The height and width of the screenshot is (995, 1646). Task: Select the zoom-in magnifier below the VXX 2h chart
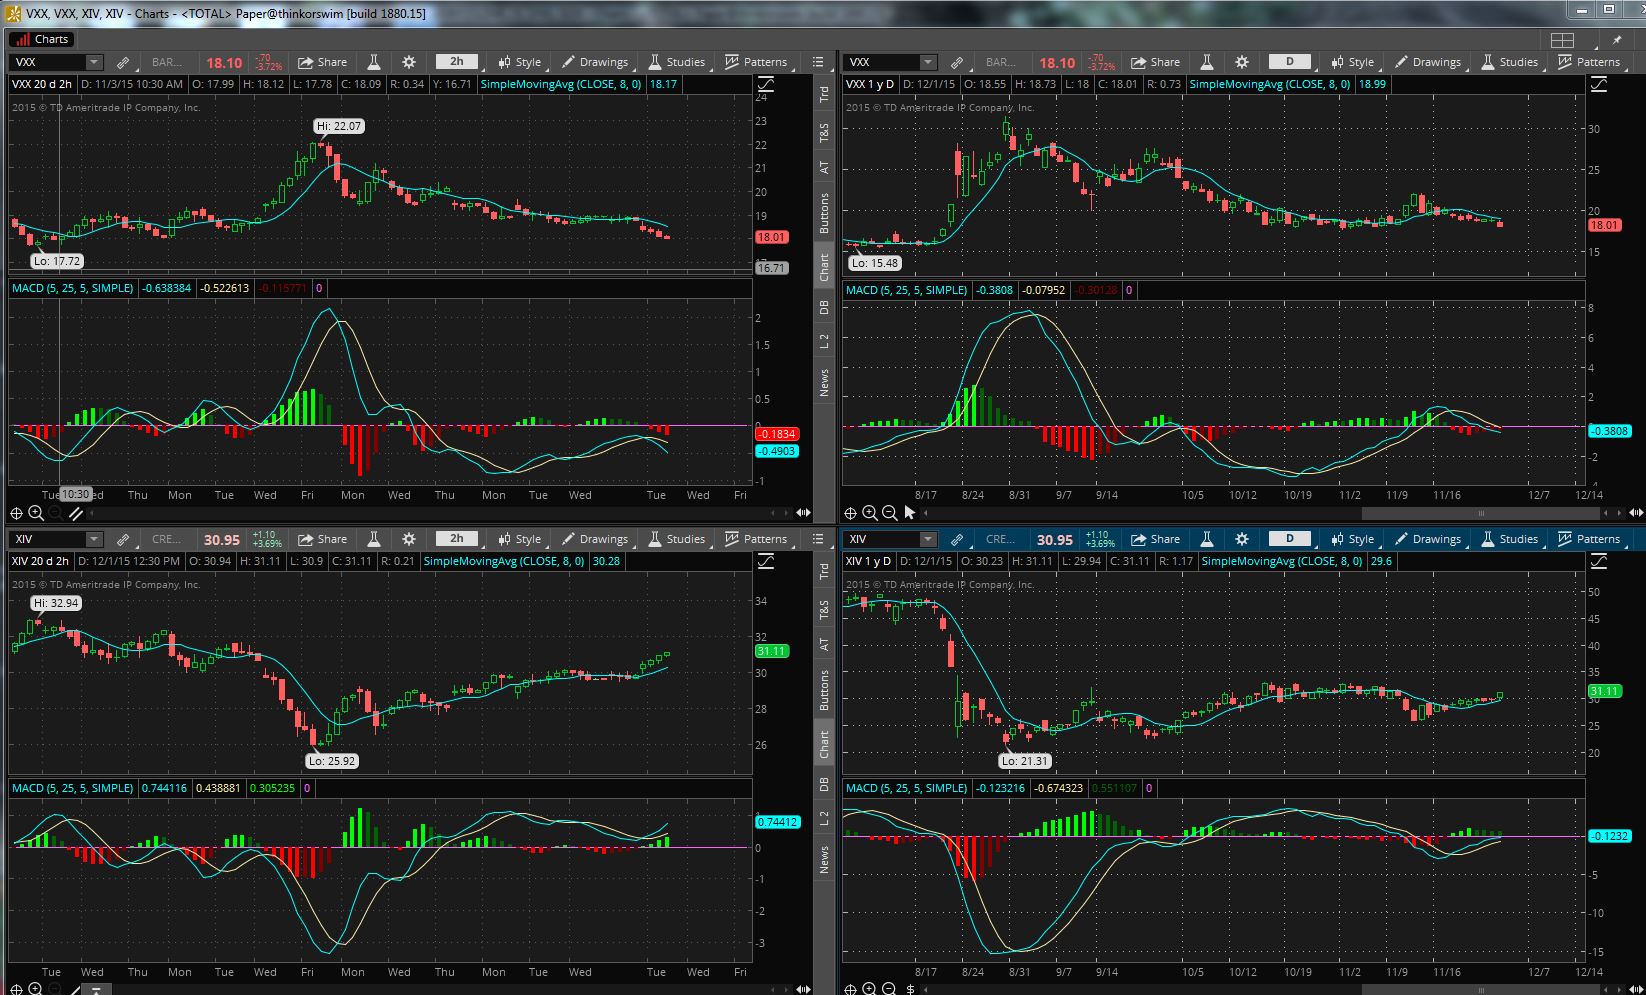(x=36, y=513)
